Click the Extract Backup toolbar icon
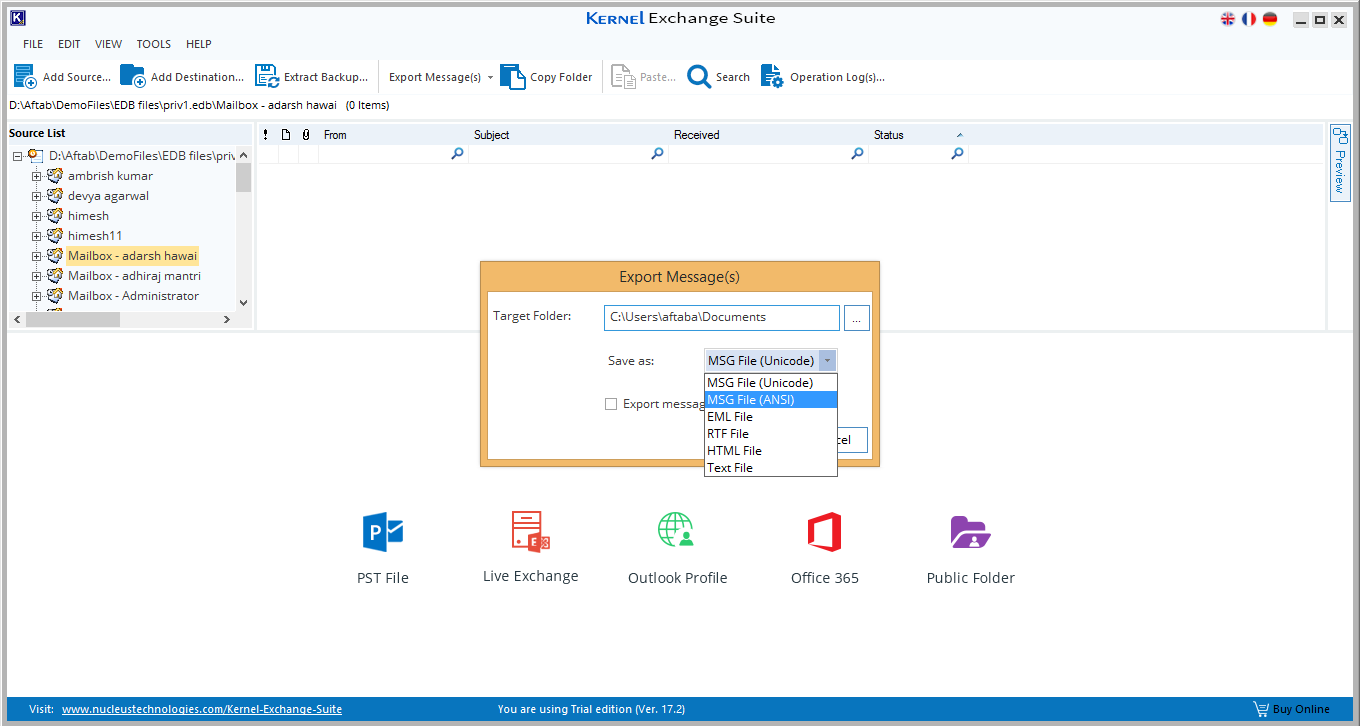The width and height of the screenshot is (1360, 726). 266,77
